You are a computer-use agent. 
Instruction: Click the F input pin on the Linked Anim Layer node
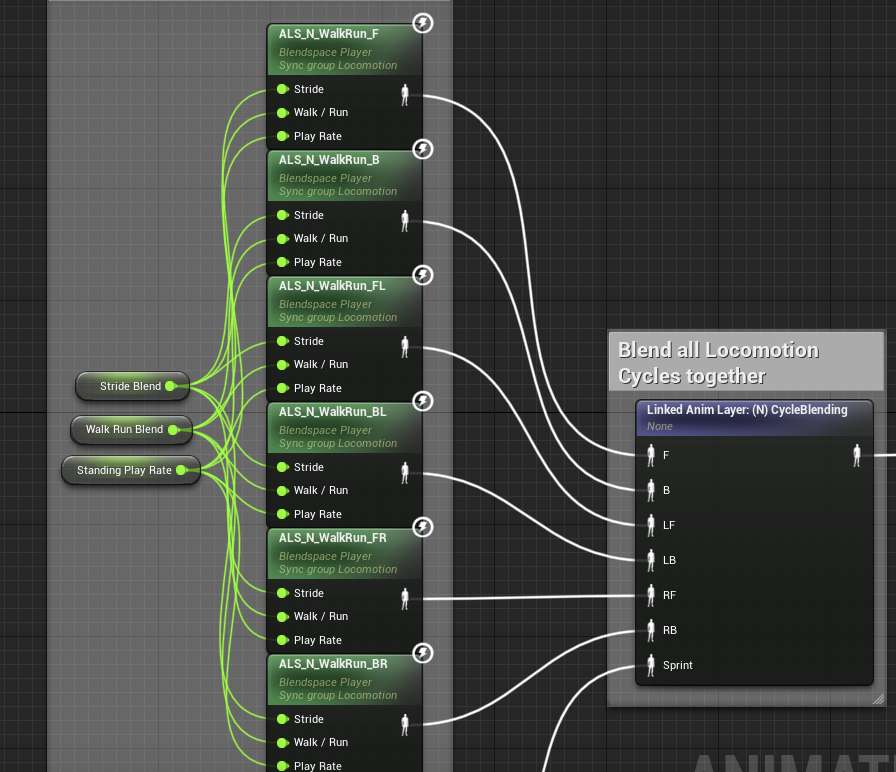pyautogui.click(x=651, y=455)
